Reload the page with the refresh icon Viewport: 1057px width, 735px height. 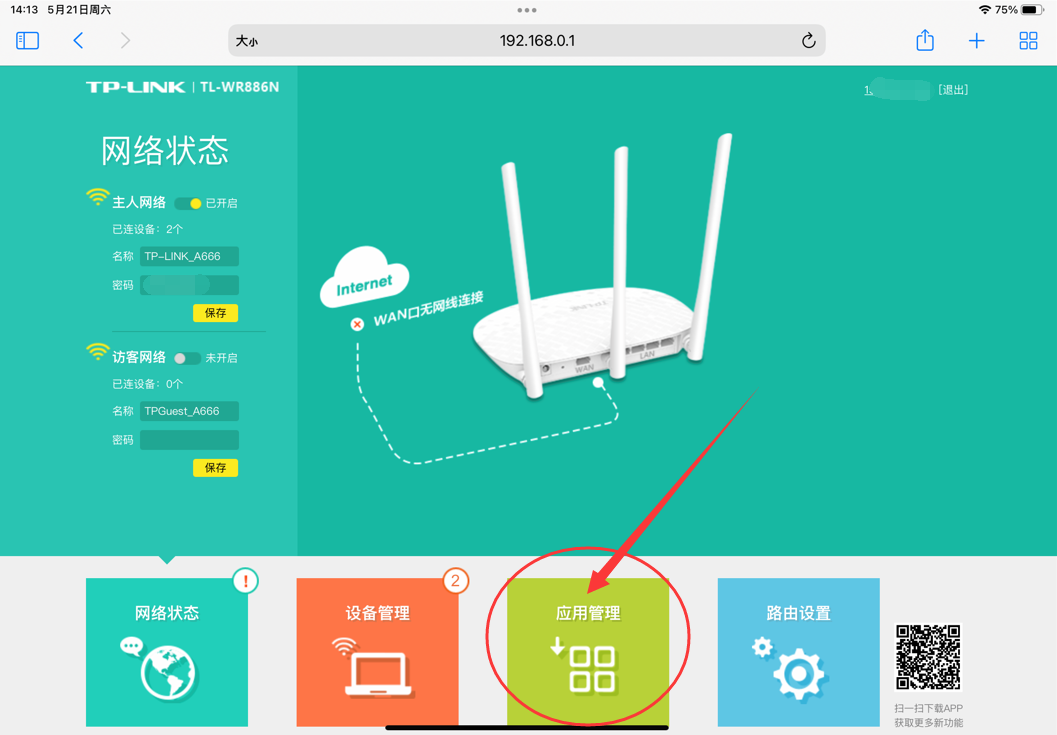pyautogui.click(x=808, y=41)
